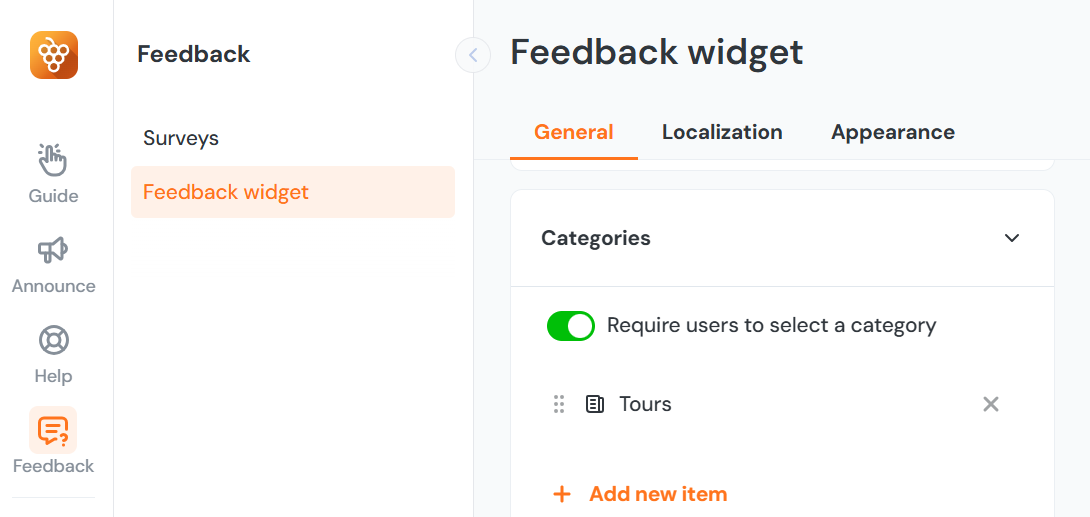Viewport: 1090px width, 517px height.
Task: Click the Feedback widget page title
Action: tap(657, 53)
